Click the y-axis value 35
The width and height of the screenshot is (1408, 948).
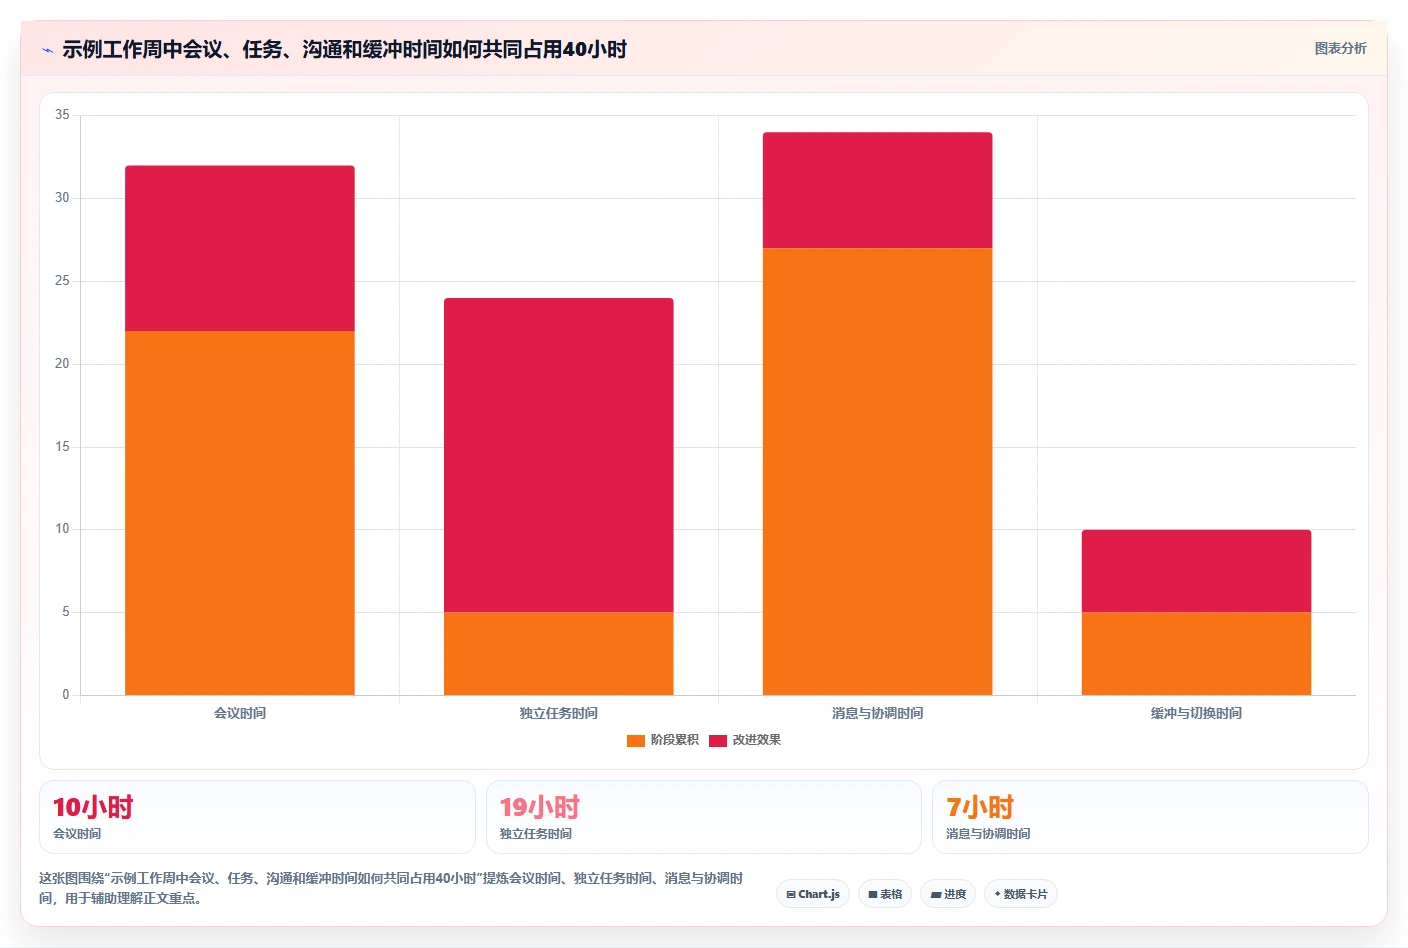click(62, 115)
